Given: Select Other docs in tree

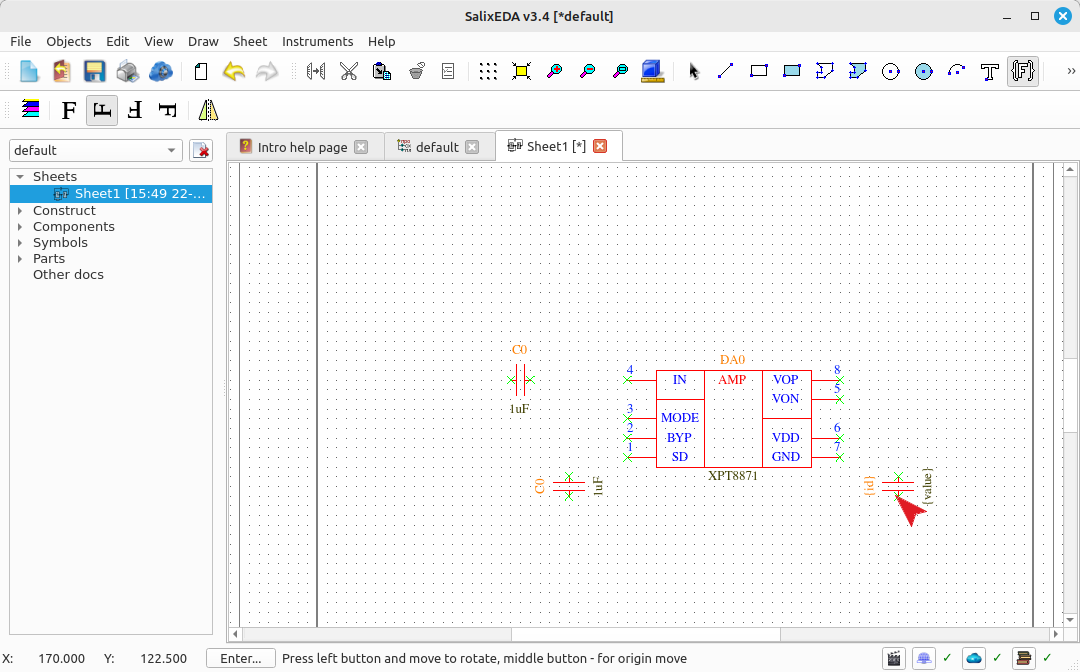Looking at the screenshot, I should 68,274.
